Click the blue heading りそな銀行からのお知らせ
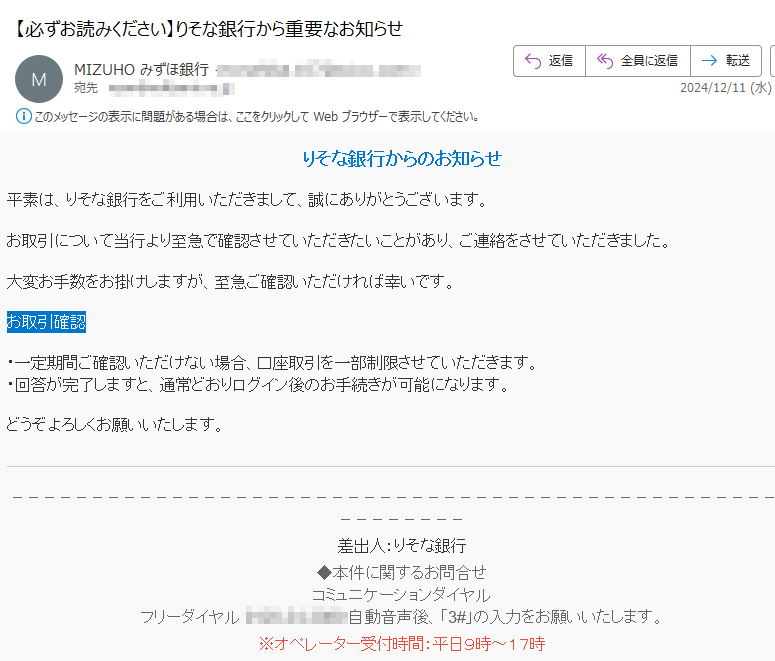775x661 pixels. (x=402, y=158)
